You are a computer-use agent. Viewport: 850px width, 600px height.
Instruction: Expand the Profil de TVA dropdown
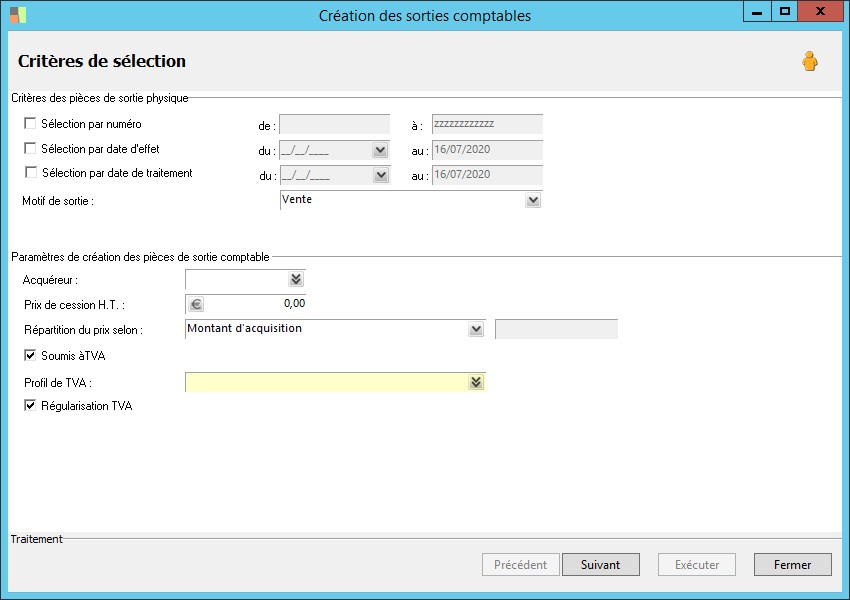(476, 382)
